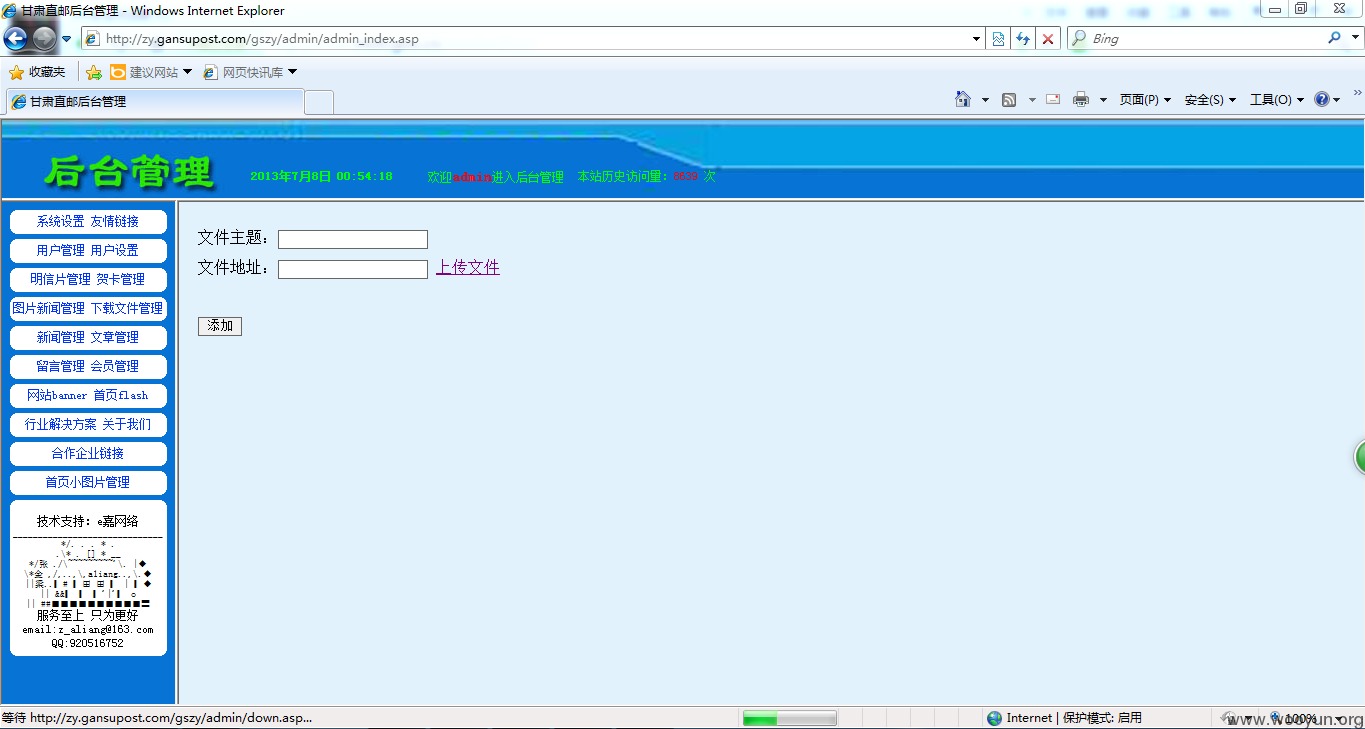Toggle the Compatibility View icon
The height and width of the screenshot is (729, 1365).
[x=998, y=39]
